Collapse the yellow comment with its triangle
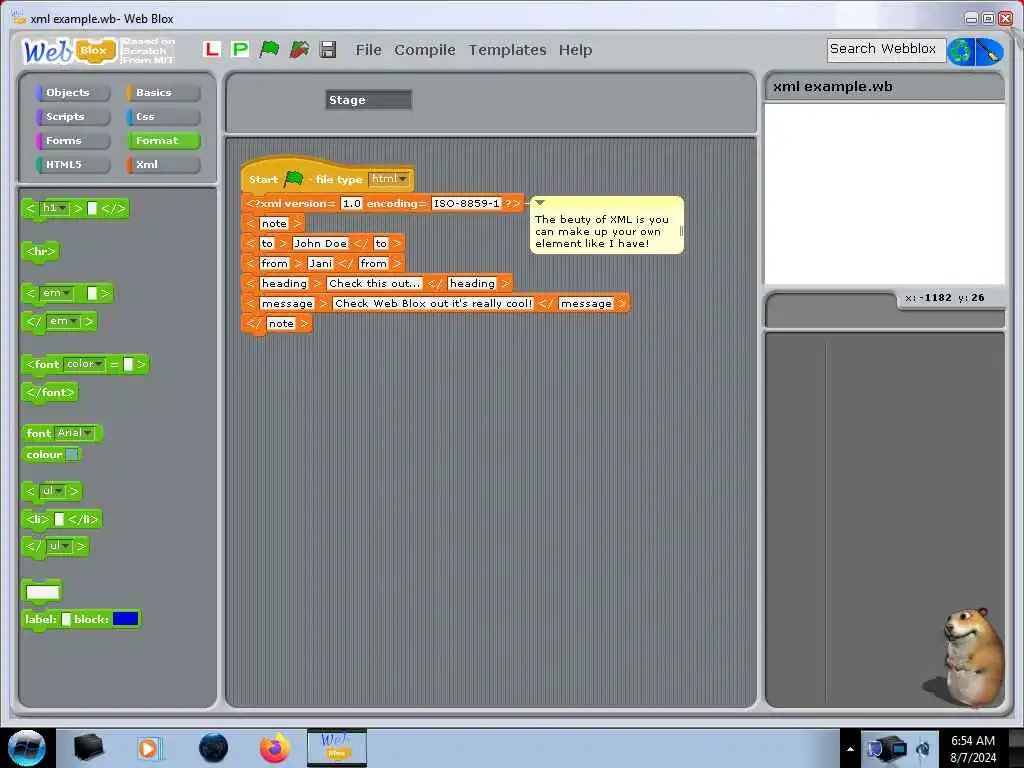Viewport: 1024px width, 768px height. pos(539,203)
